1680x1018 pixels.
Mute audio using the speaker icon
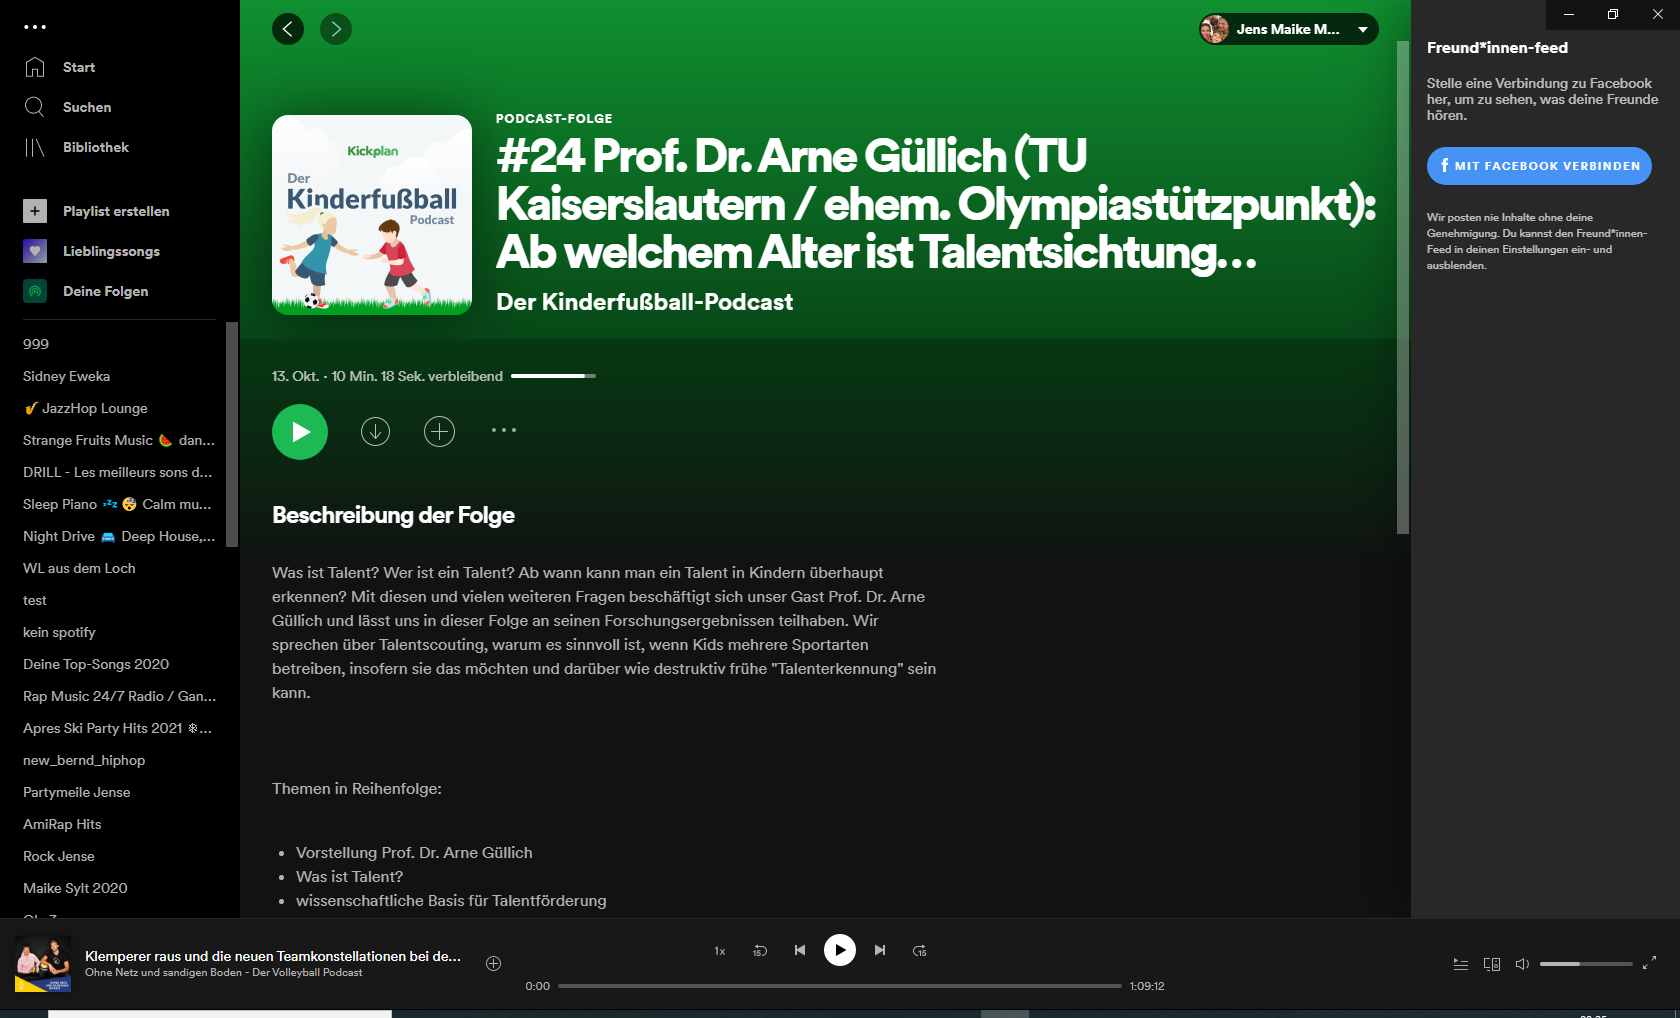pyautogui.click(x=1522, y=964)
